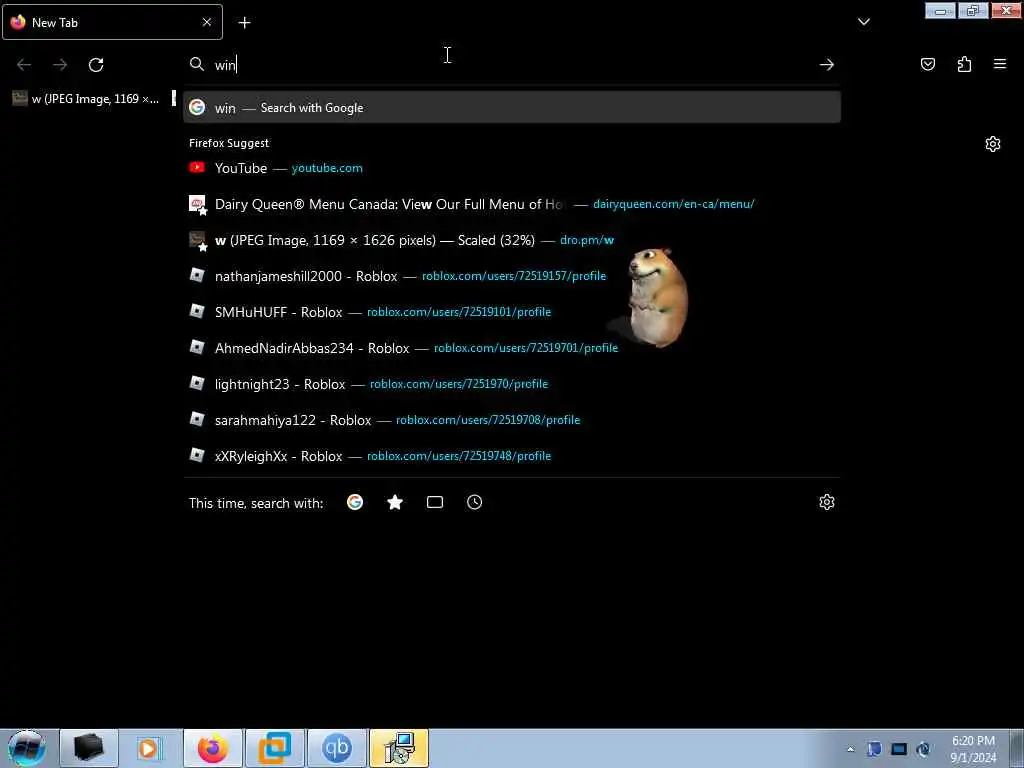The height and width of the screenshot is (768, 1024).
Task: Open search settings gear in suggestions panel
Action: point(827,502)
